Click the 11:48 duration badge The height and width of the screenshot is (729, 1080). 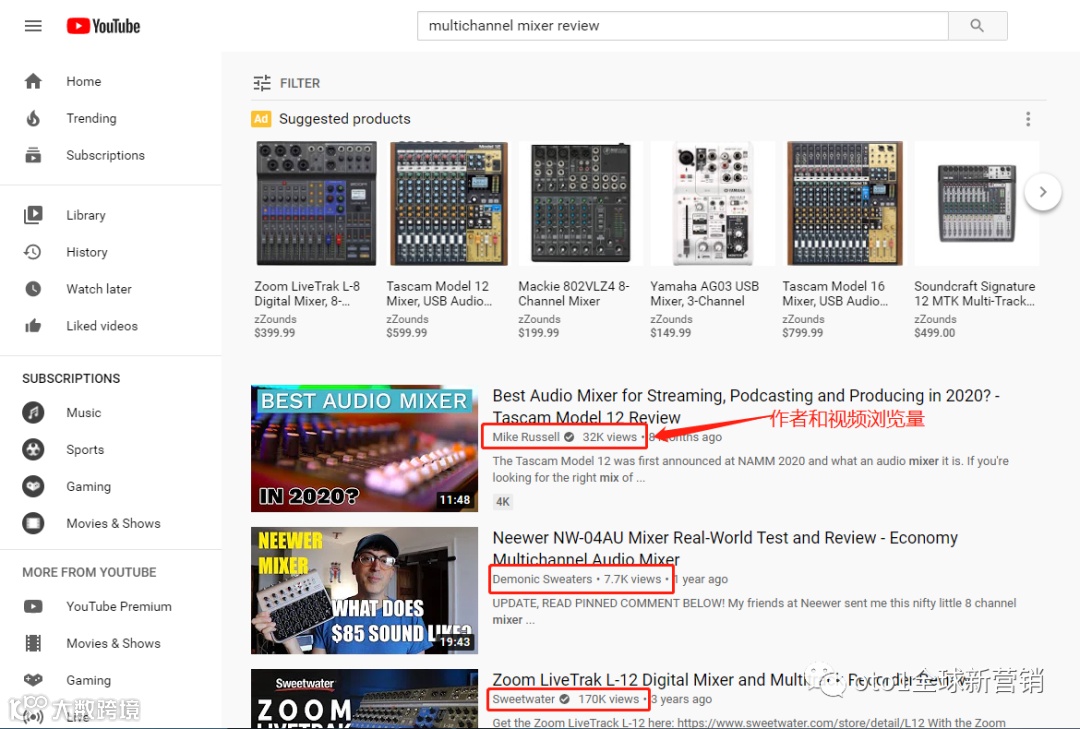click(x=455, y=500)
